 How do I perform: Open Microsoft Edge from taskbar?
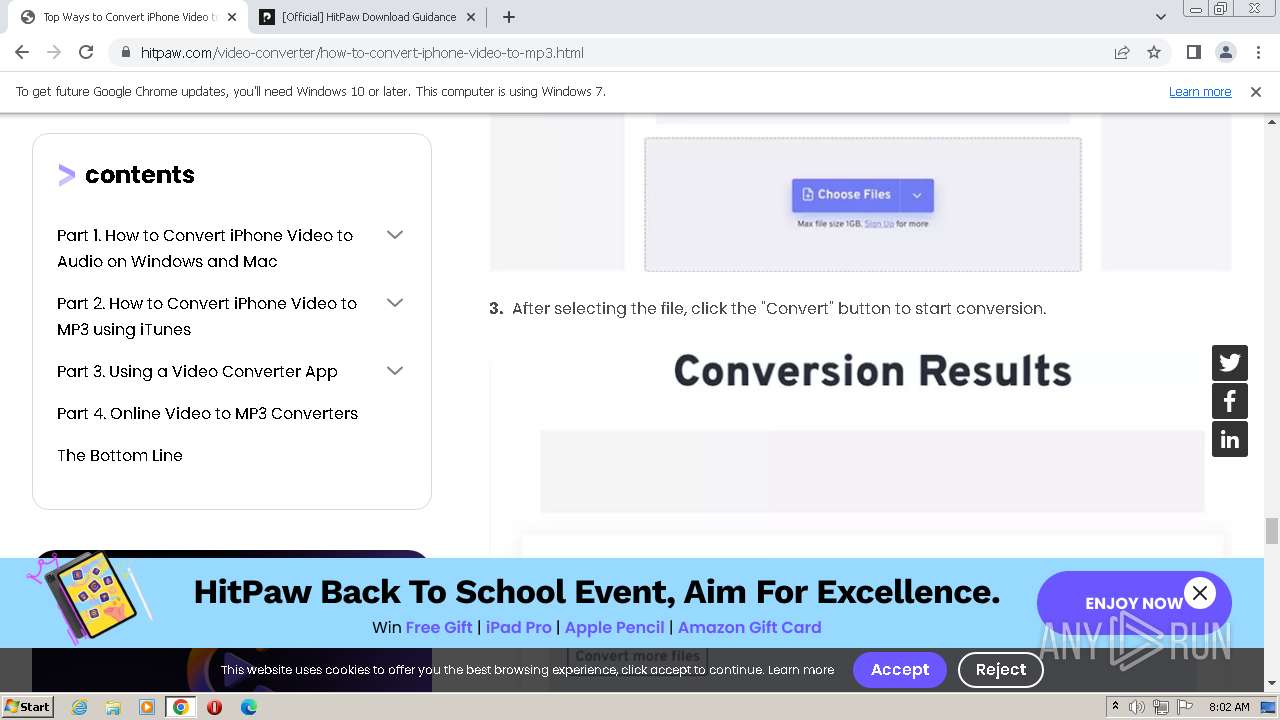tap(248, 707)
